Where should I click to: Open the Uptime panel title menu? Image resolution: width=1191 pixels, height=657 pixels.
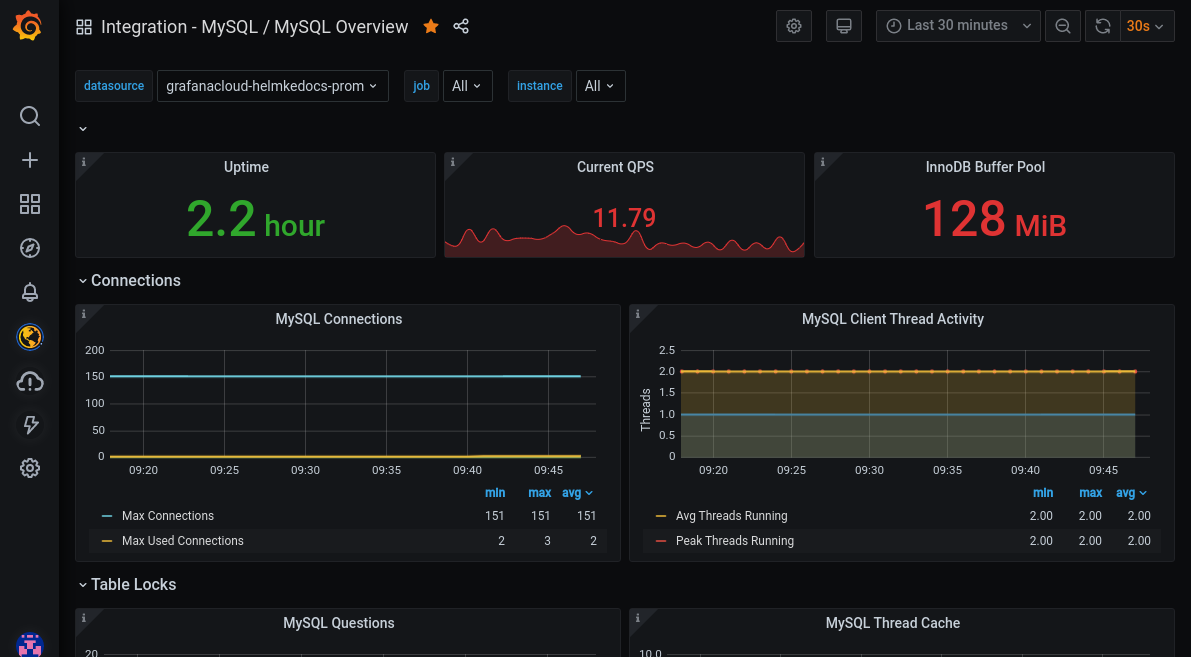click(246, 167)
